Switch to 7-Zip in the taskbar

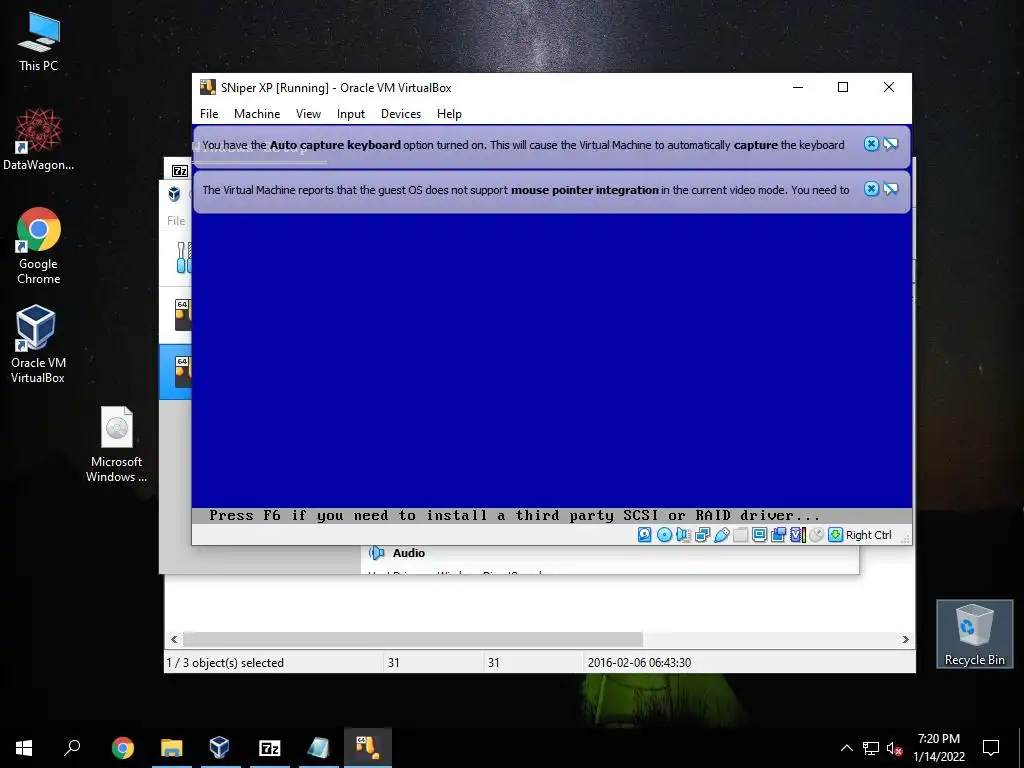(x=270, y=748)
